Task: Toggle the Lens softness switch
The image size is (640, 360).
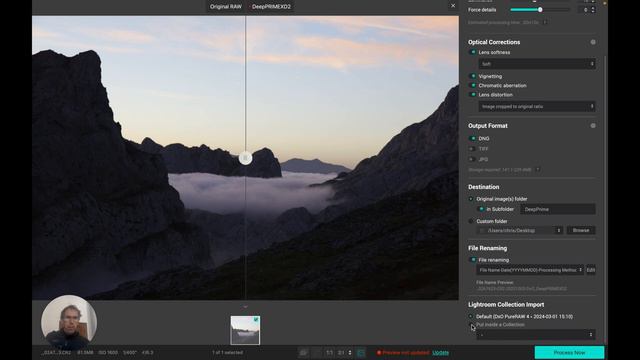Action: (x=473, y=52)
